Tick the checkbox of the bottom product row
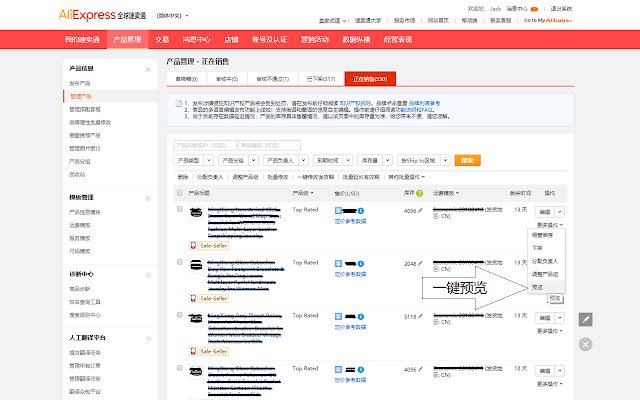Viewport: 640px width, 400px height. pos(180,368)
